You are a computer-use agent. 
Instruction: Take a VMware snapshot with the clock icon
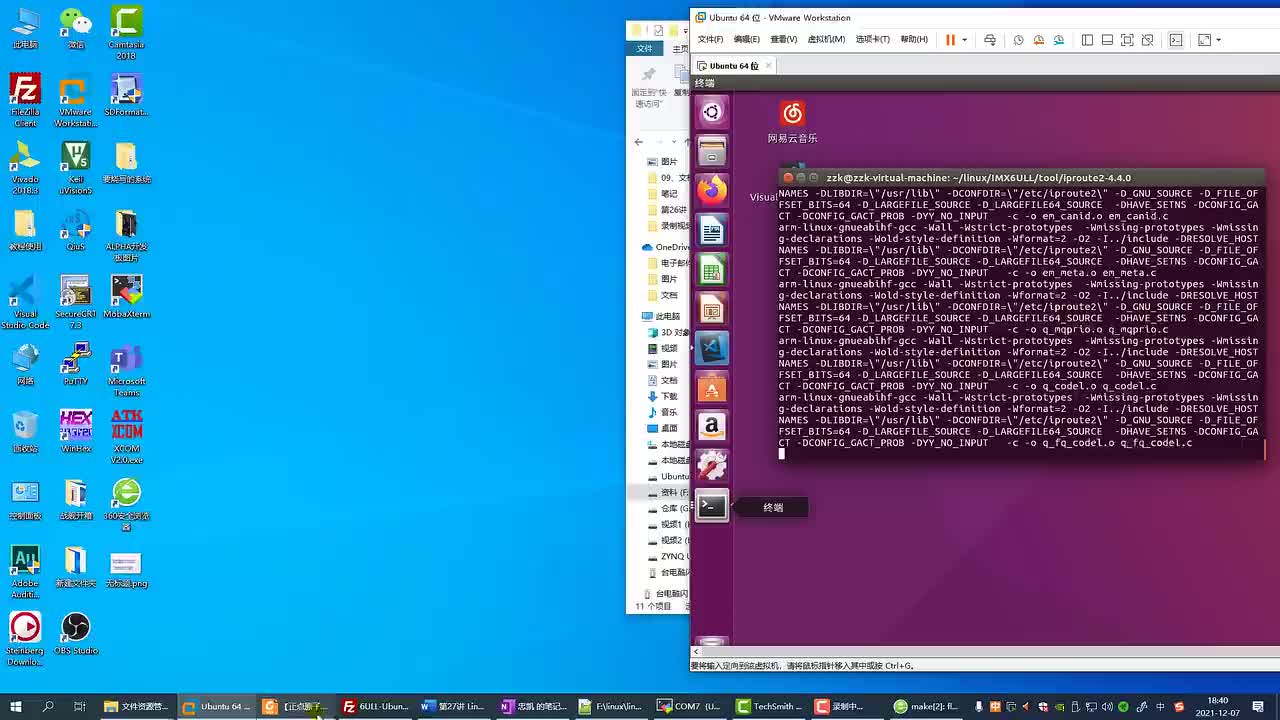(1019, 40)
